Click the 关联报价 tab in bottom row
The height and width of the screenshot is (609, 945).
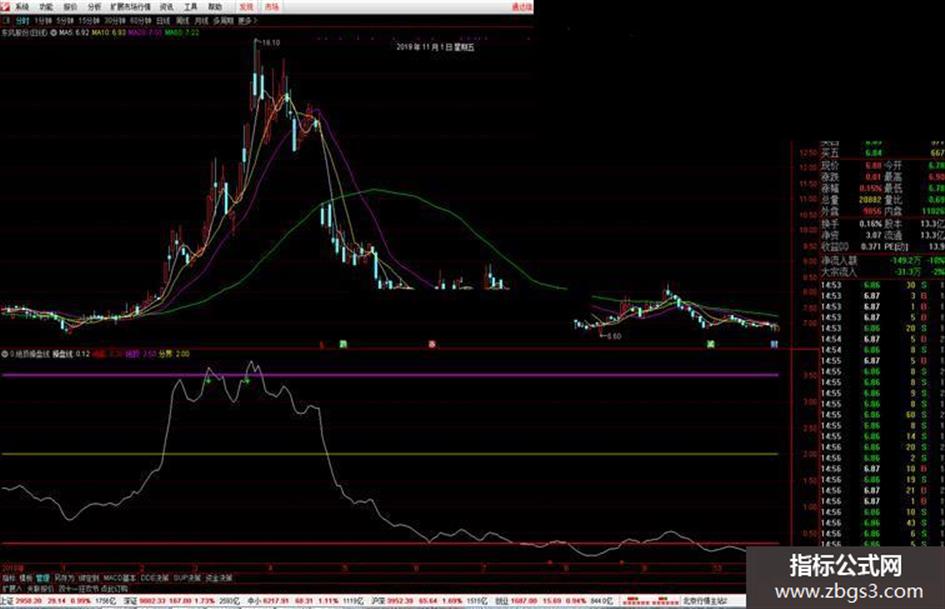[x=40, y=588]
